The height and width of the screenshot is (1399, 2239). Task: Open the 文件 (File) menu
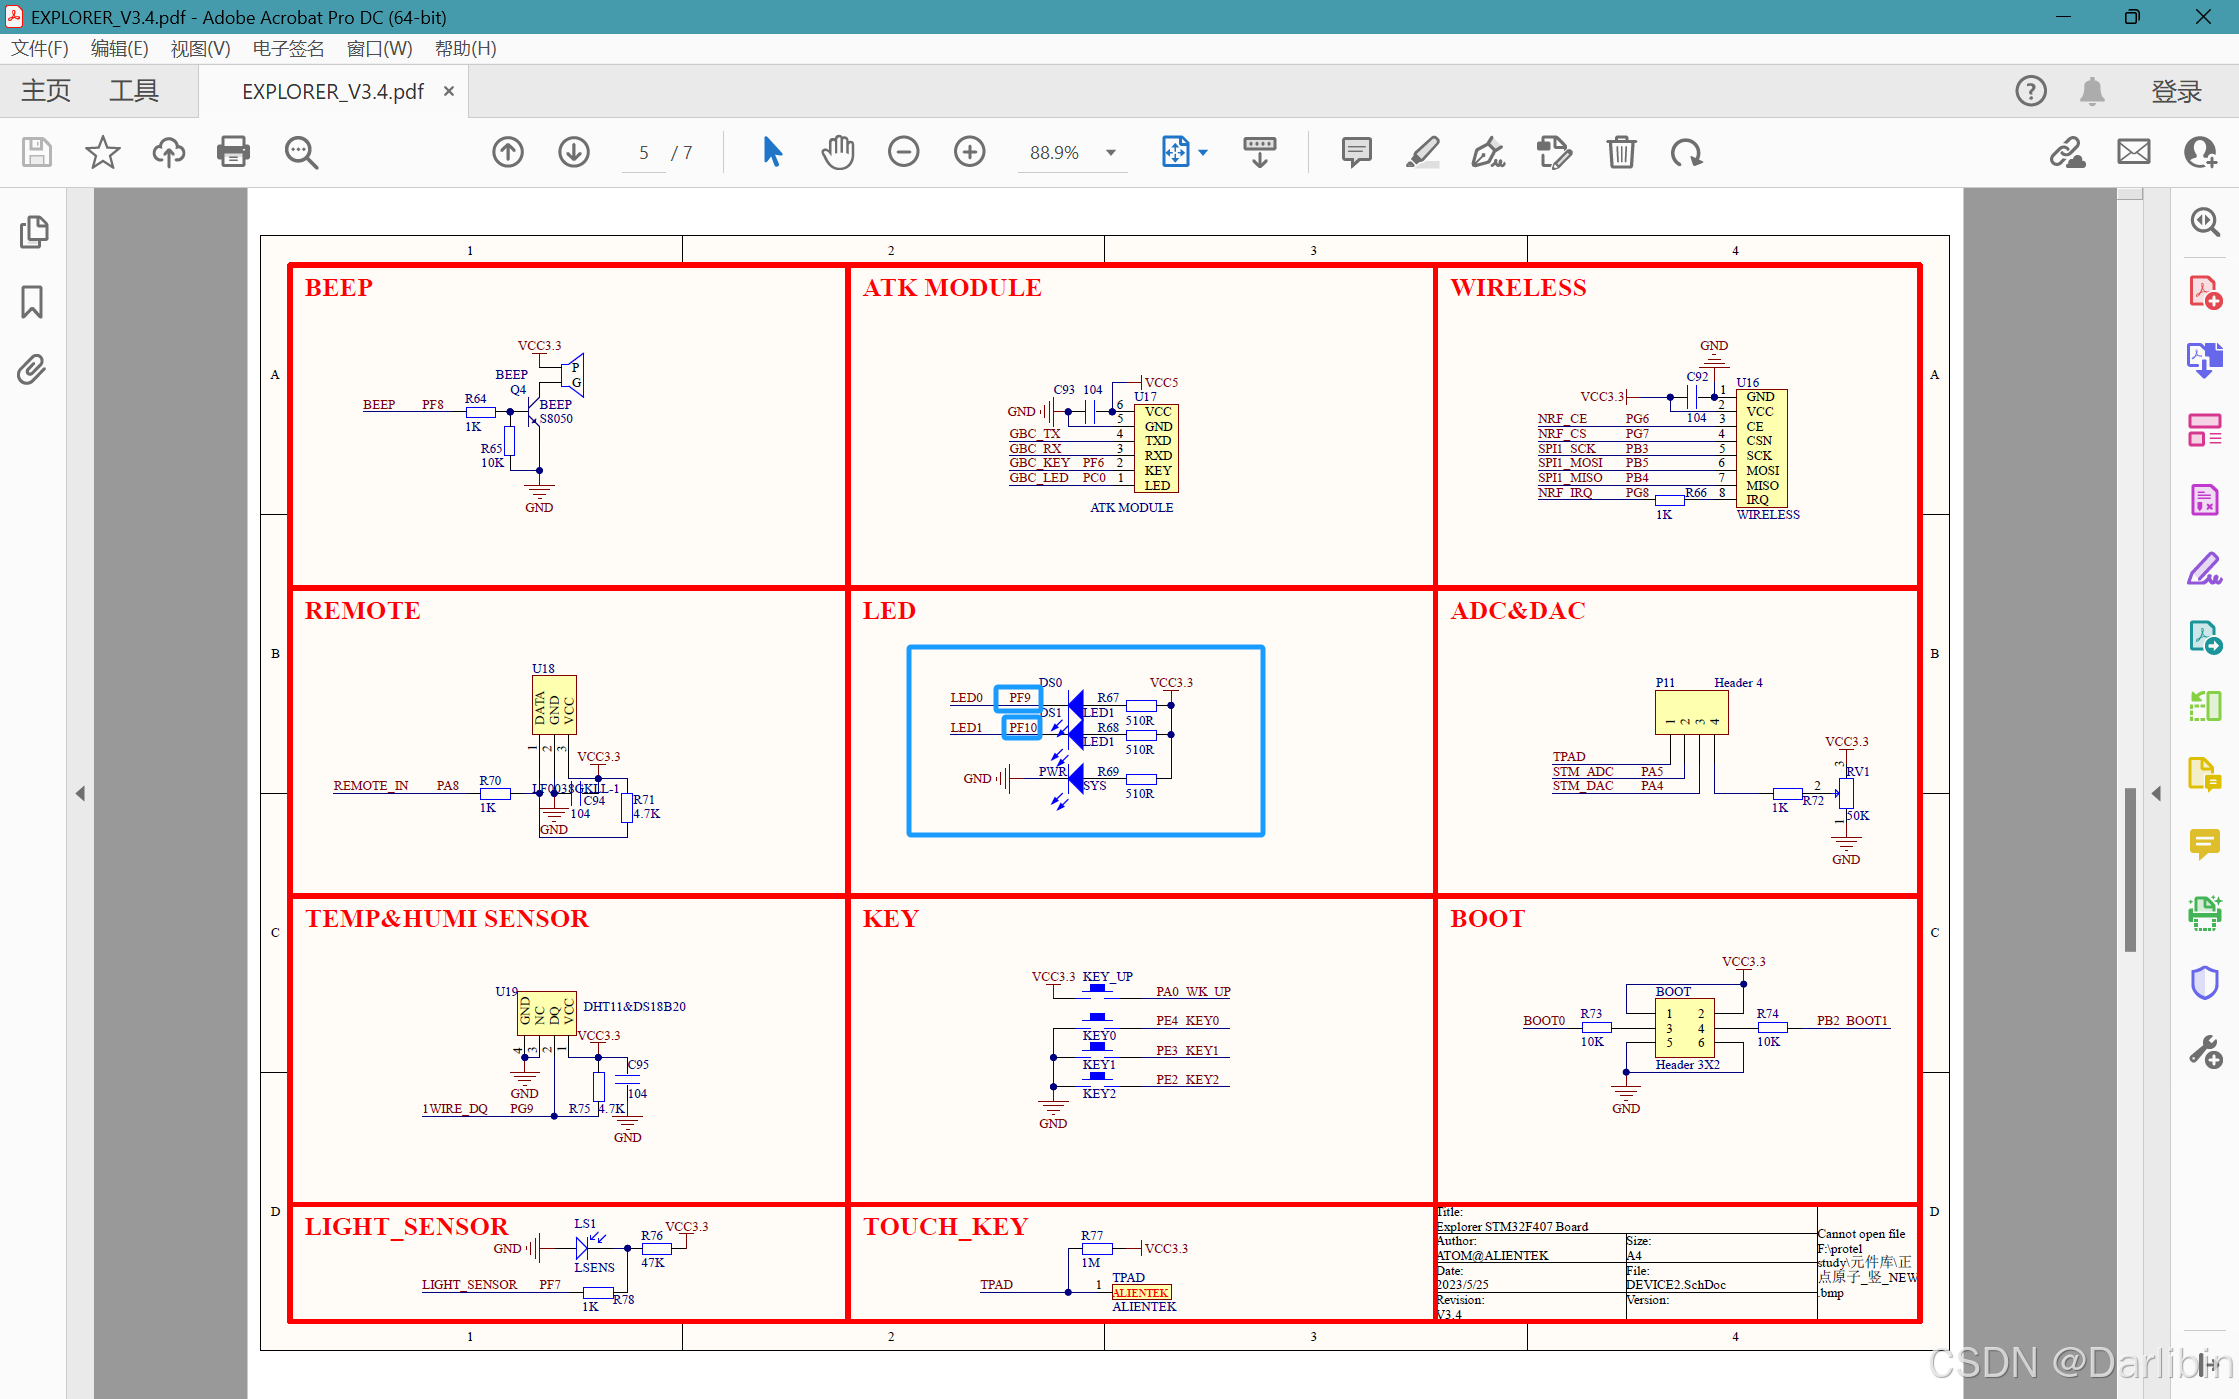click(x=39, y=48)
